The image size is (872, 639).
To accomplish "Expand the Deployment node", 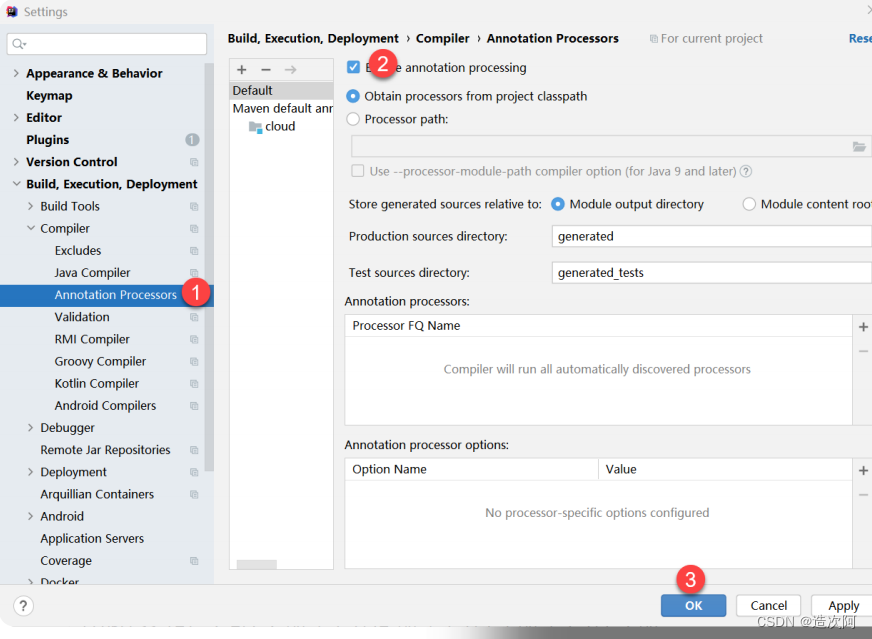I will point(30,472).
